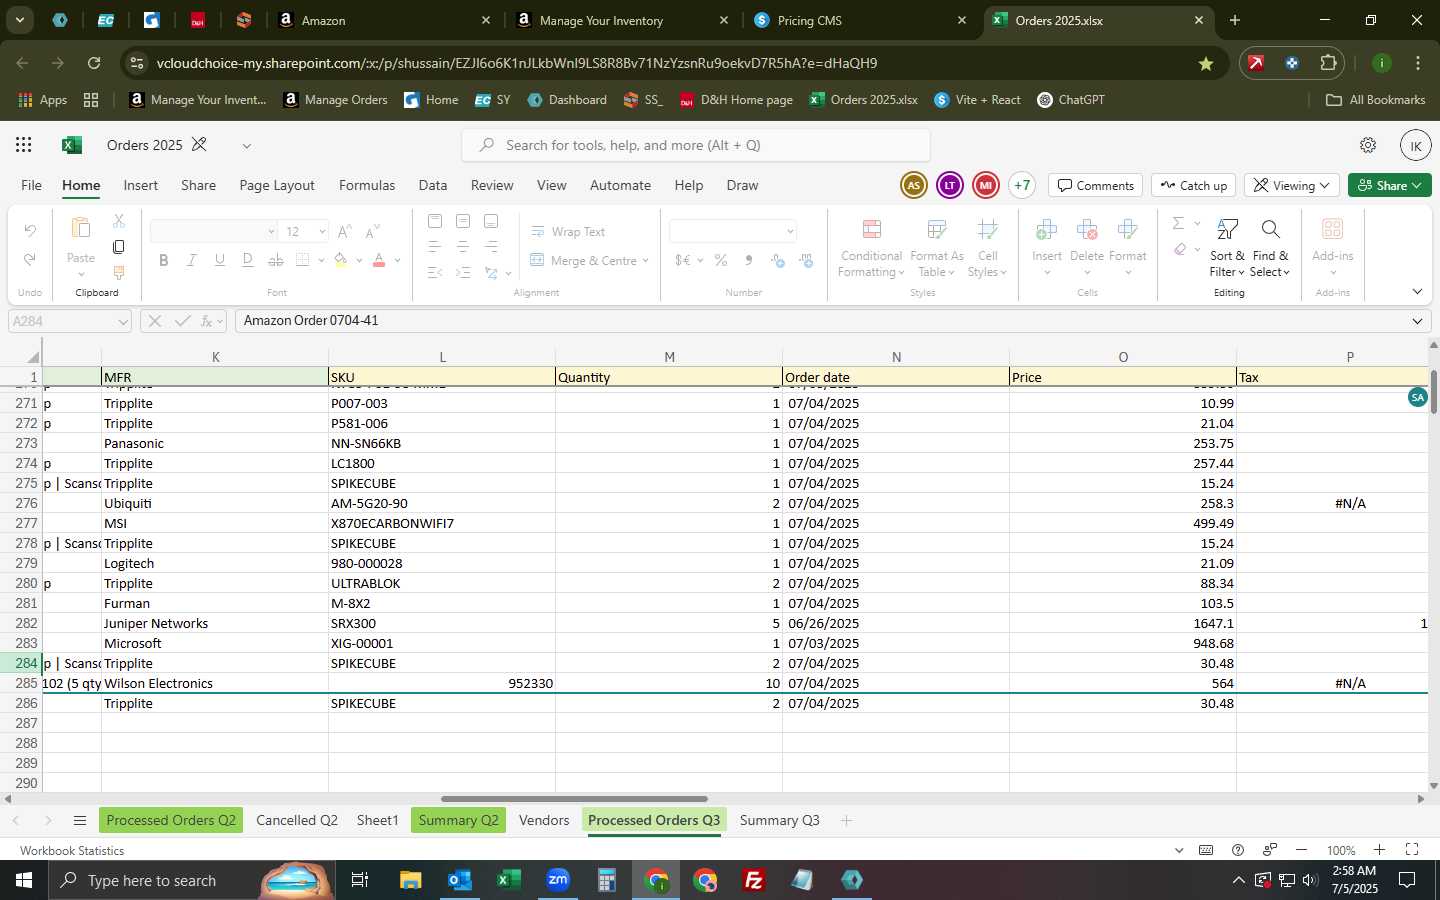Image resolution: width=1440 pixels, height=900 pixels.
Task: Click the Catch up button
Action: pos(1194,186)
